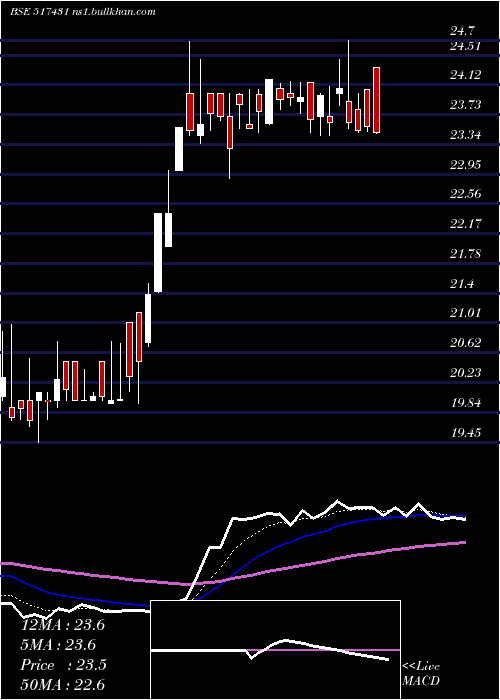The width and height of the screenshot is (500, 700).
Task: Click the tall white candle near 22.17
Action: click(x=158, y=253)
